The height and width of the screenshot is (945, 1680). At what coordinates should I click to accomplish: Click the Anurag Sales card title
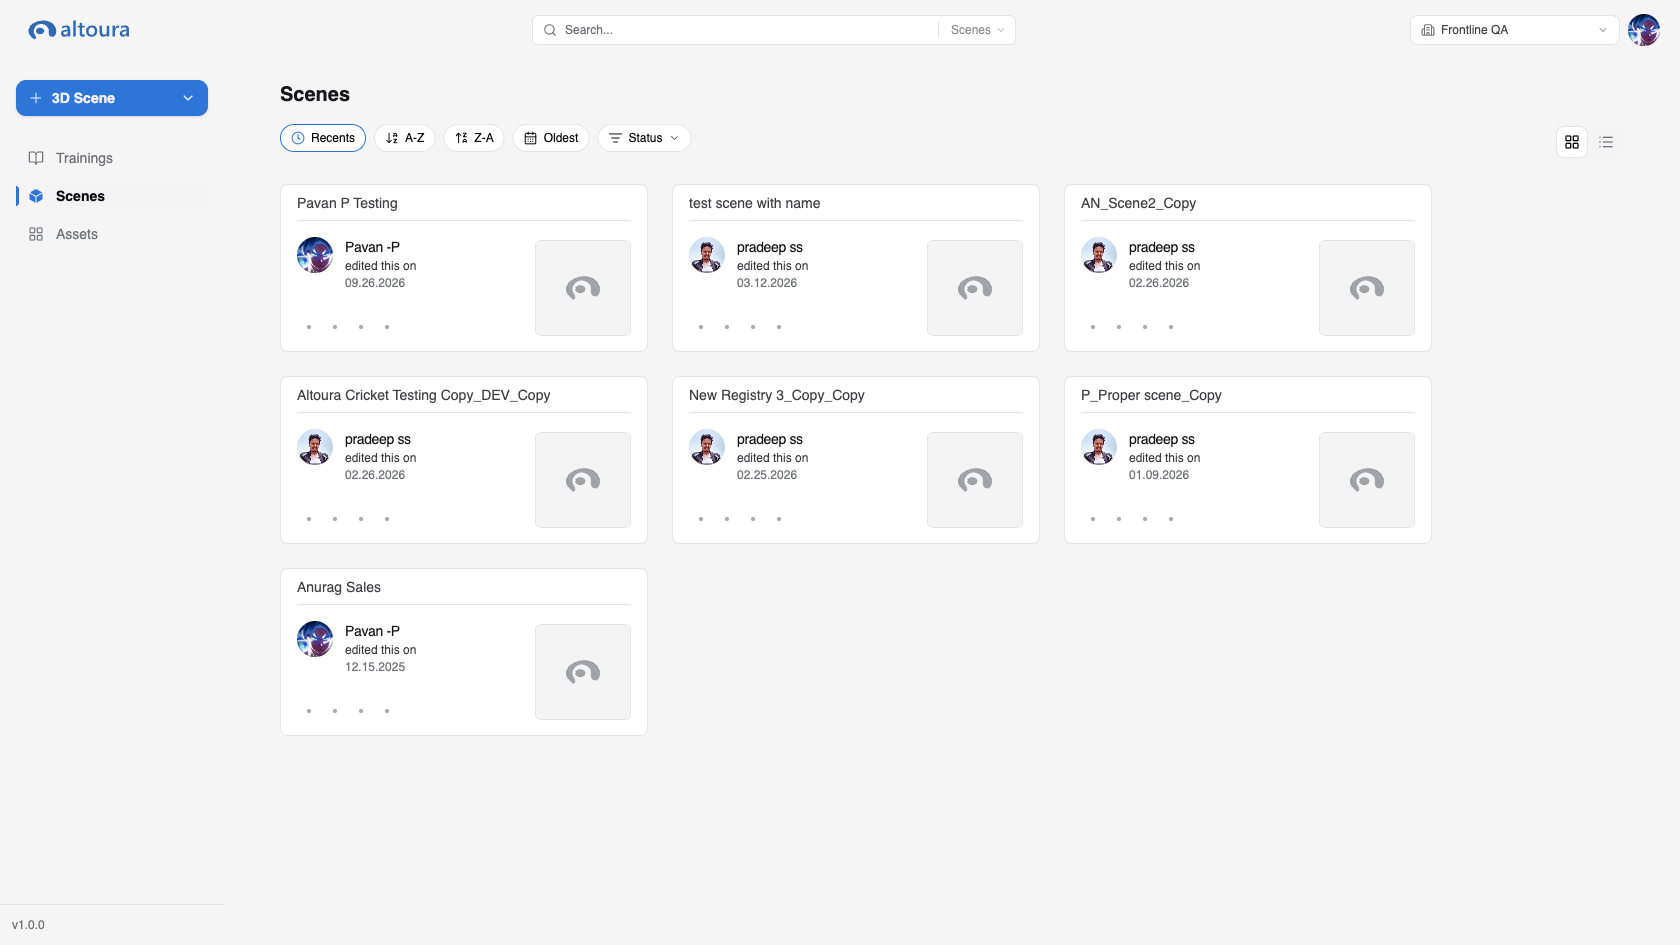point(339,587)
